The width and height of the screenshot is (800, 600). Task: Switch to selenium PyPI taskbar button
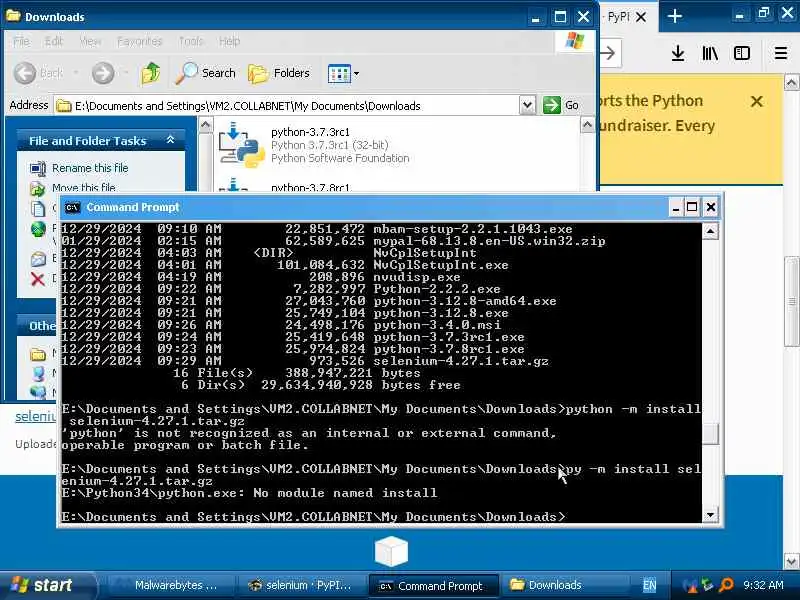(301, 585)
